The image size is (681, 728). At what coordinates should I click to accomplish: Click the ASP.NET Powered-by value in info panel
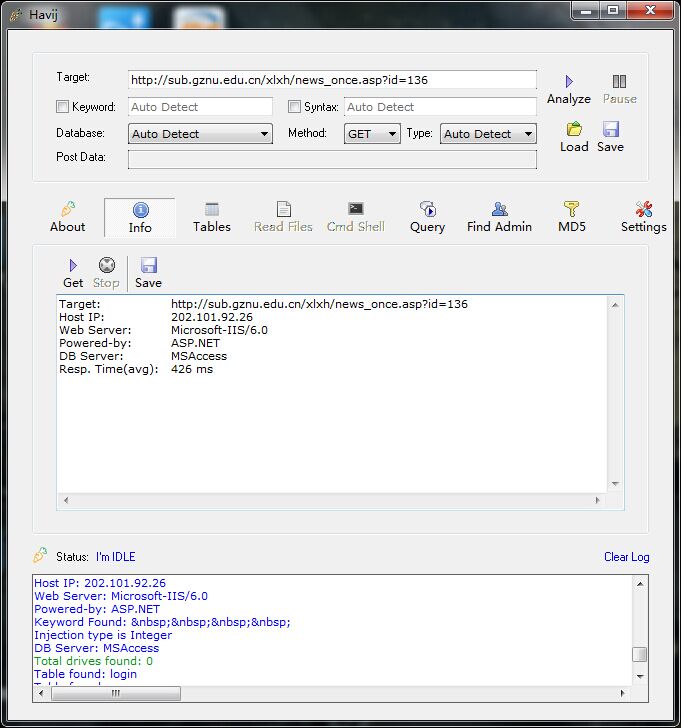[x=195, y=343]
